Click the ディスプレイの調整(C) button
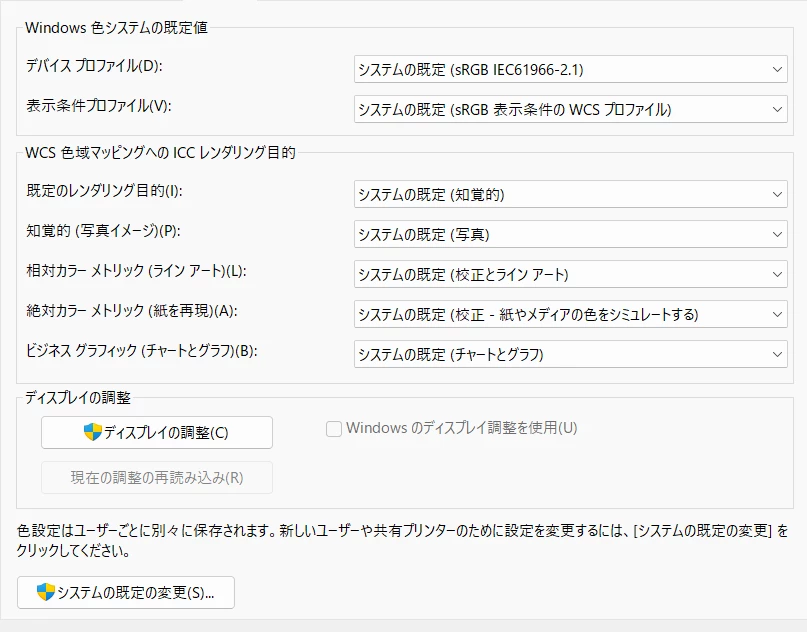The image size is (807, 632). (157, 432)
